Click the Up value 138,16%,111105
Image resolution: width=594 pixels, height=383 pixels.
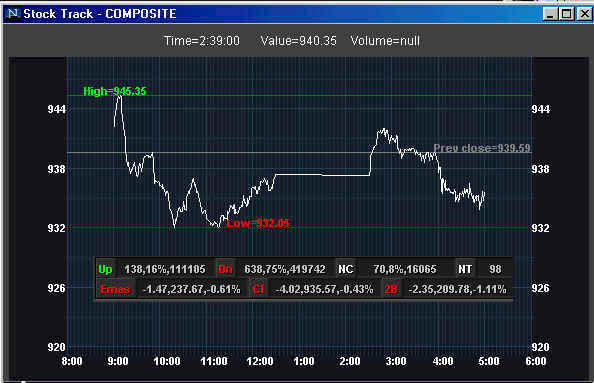click(x=165, y=269)
